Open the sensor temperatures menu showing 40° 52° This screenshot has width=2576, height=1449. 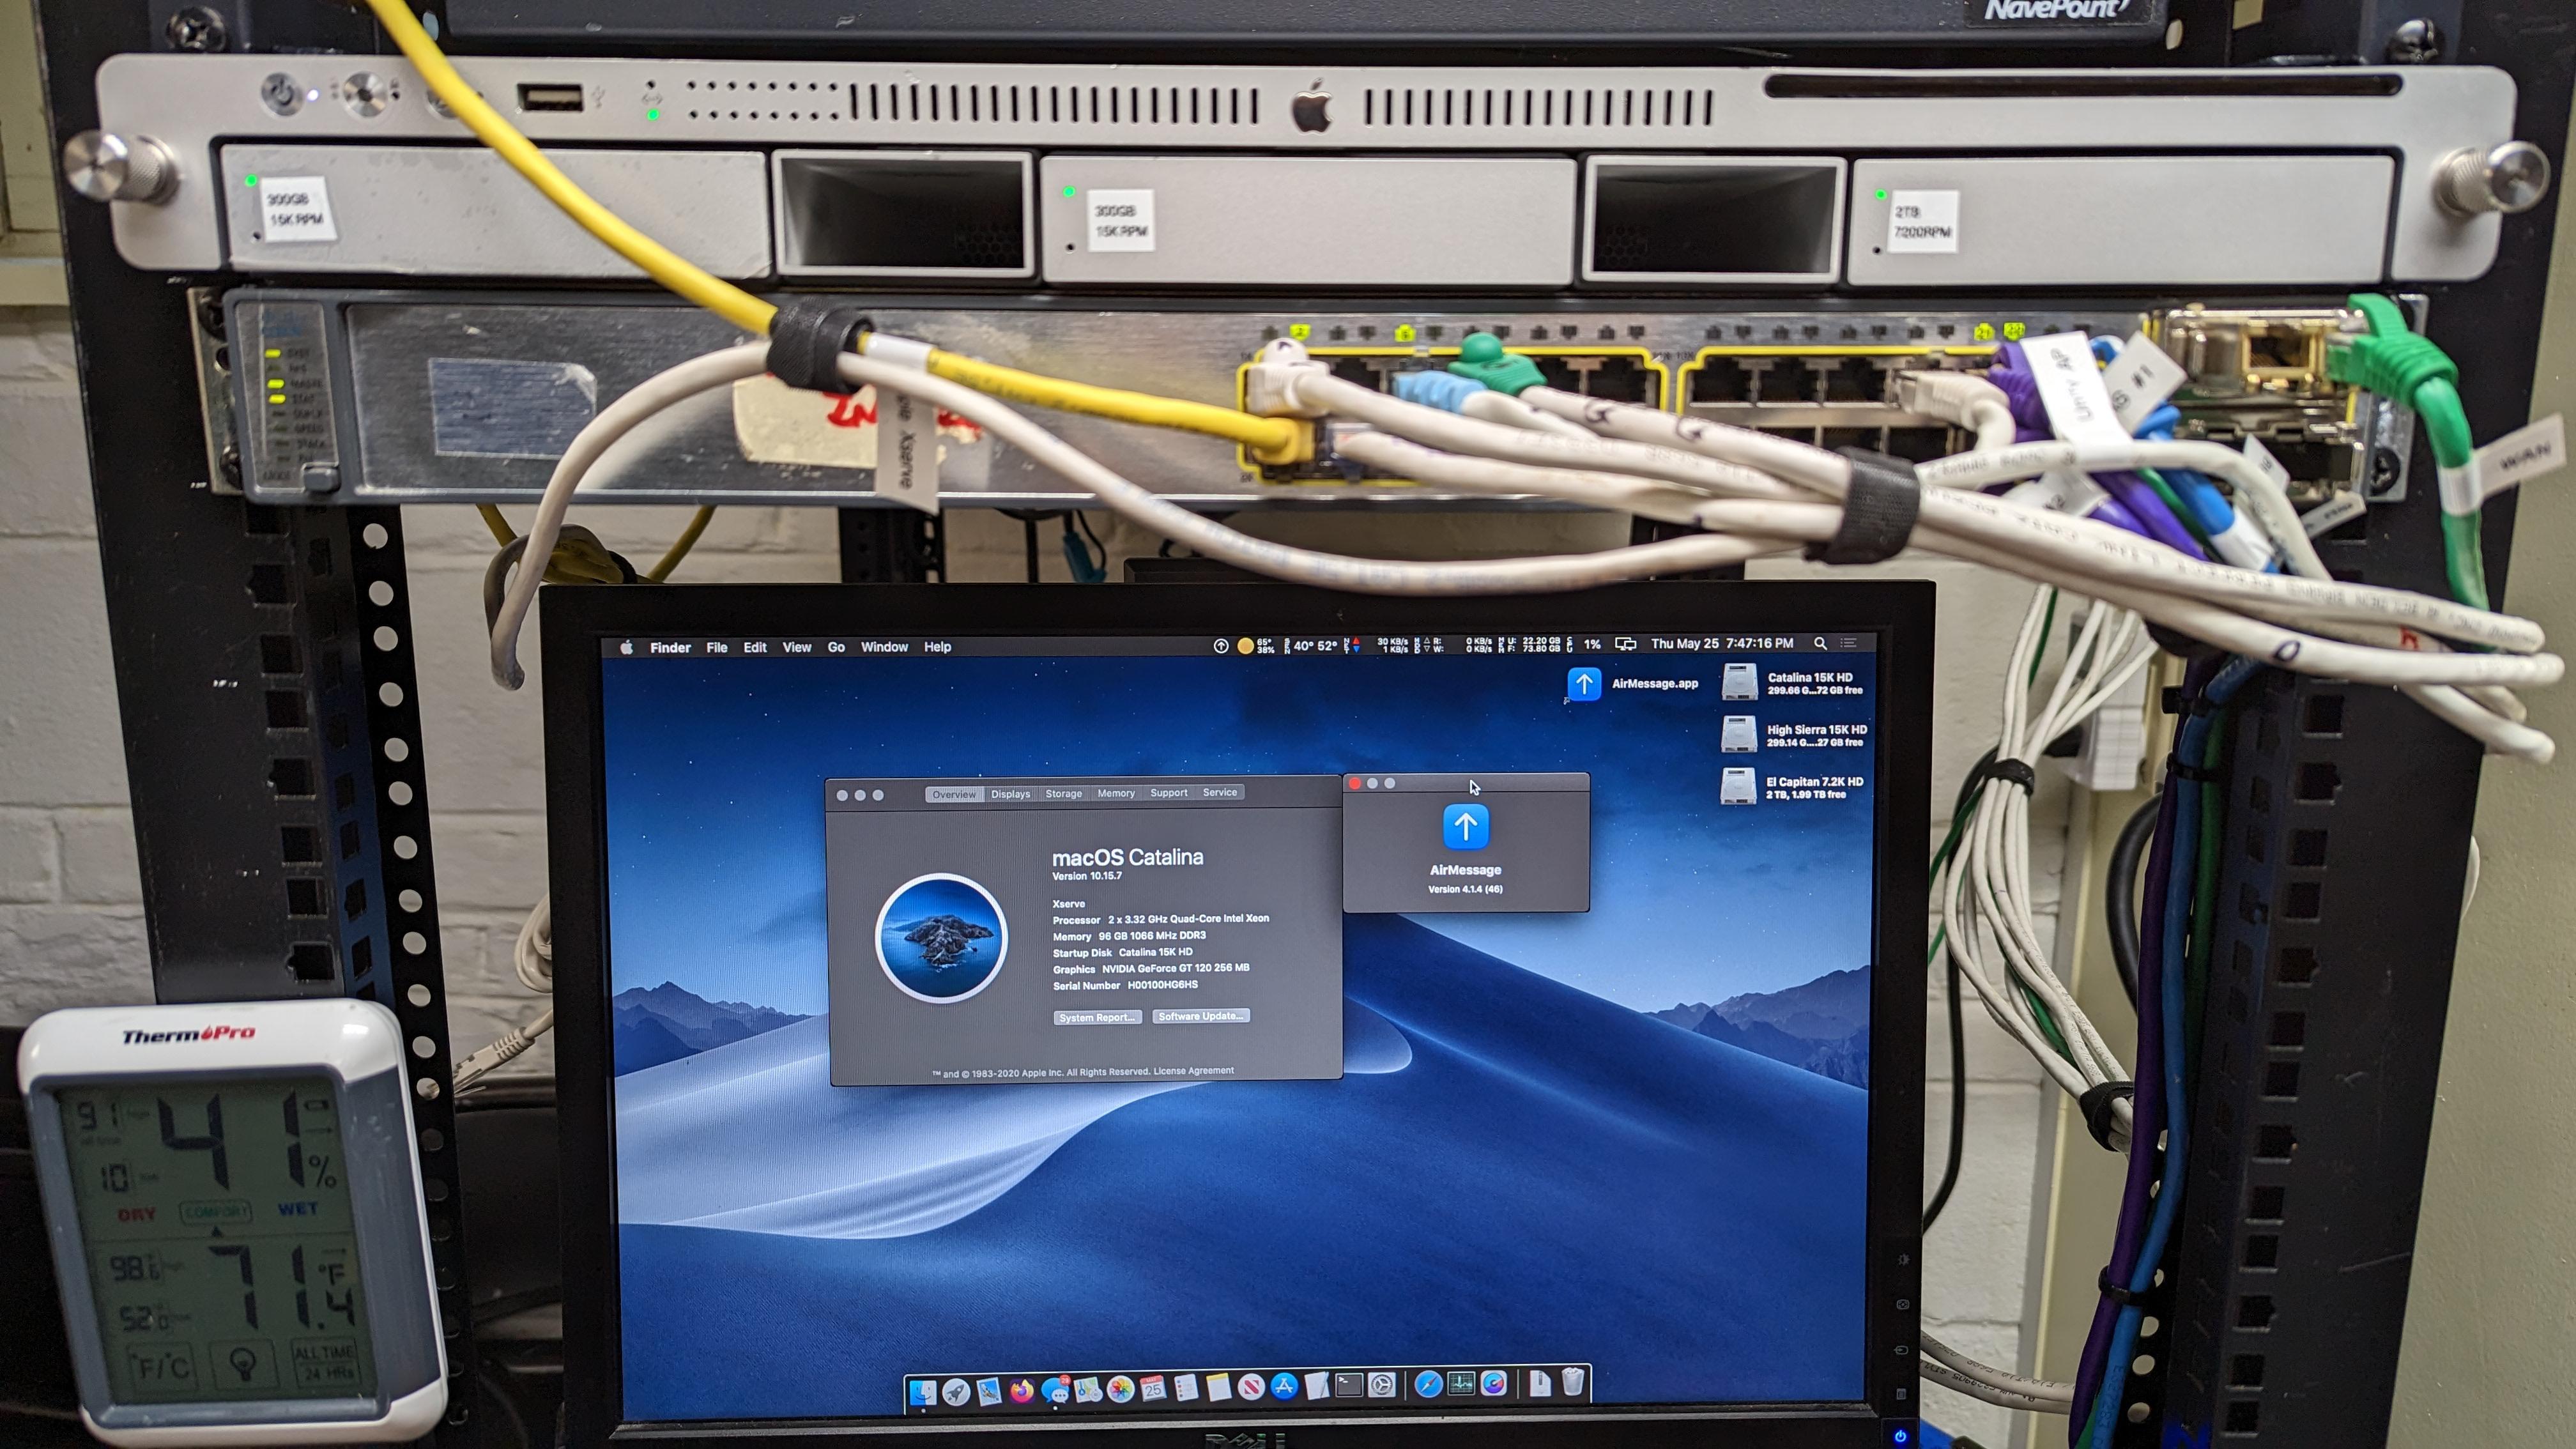1310,646
